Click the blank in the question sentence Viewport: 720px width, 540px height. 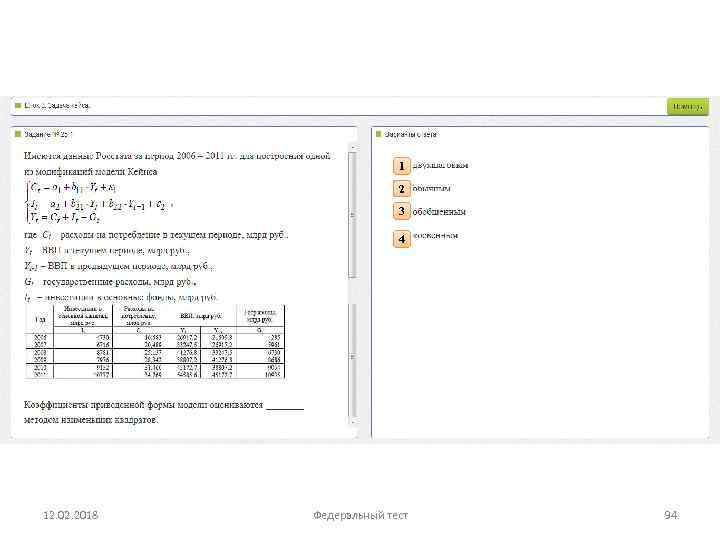click(x=285, y=405)
